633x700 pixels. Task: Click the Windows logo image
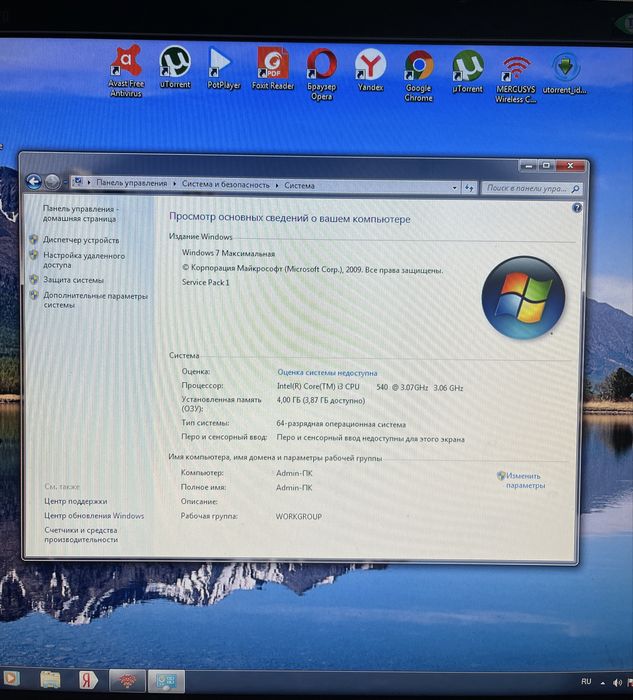[523, 297]
